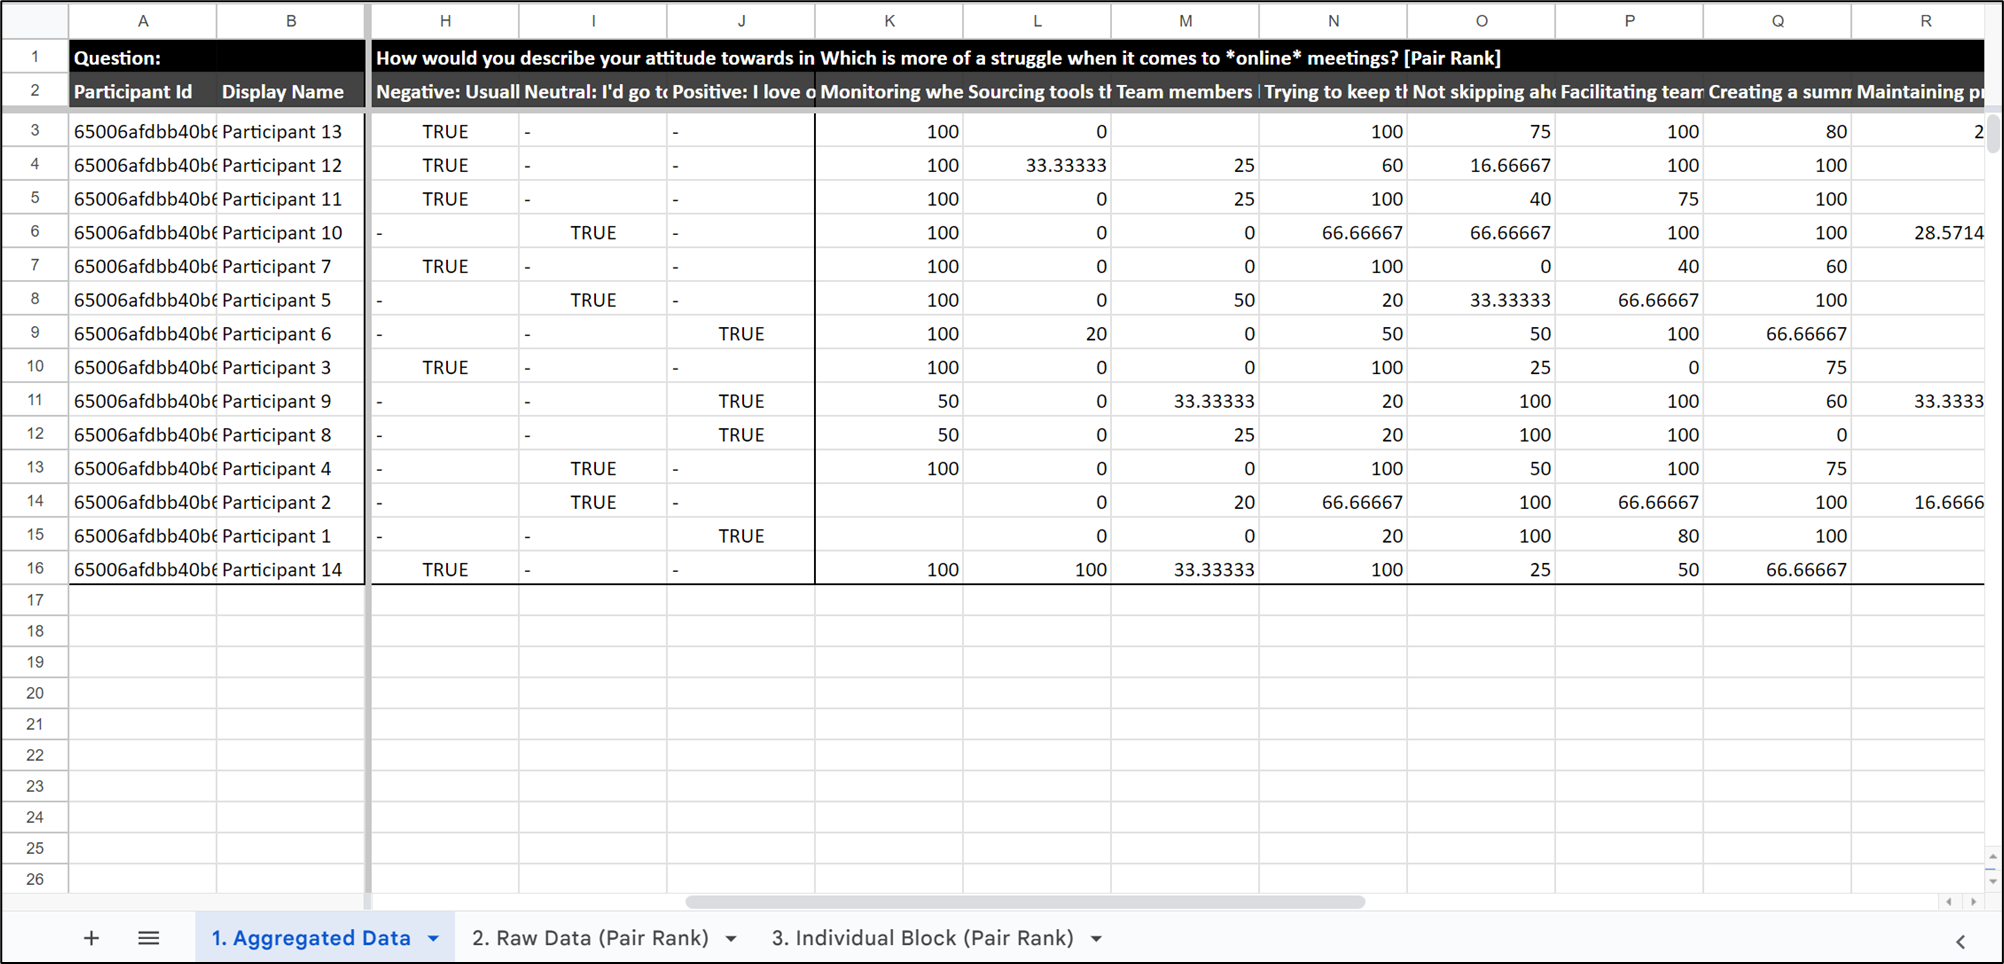Click horizontal scroll right arrow

tap(1973, 902)
